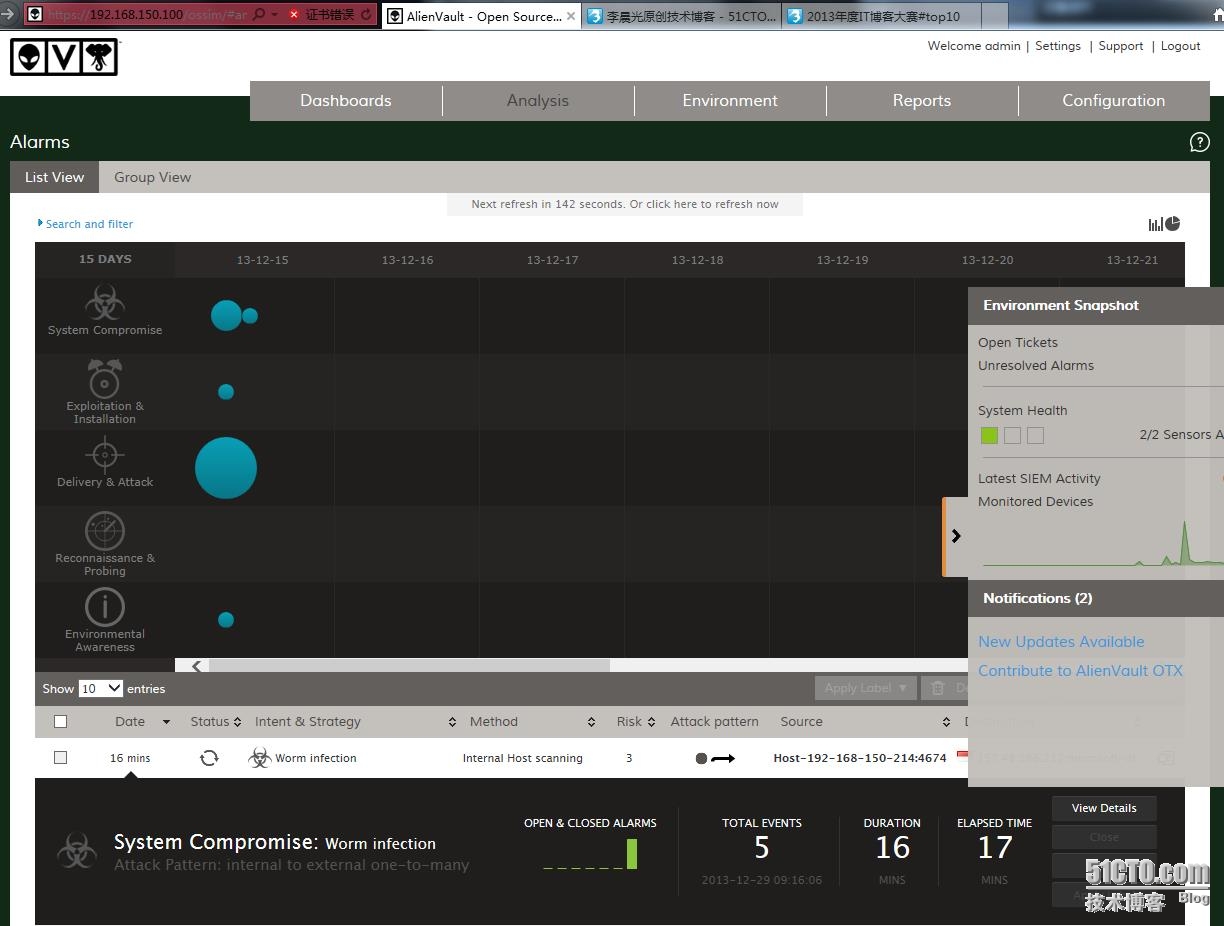Screen dimensions: 1224x926
Task: Click the AlienVault logo
Action: pos(64,57)
